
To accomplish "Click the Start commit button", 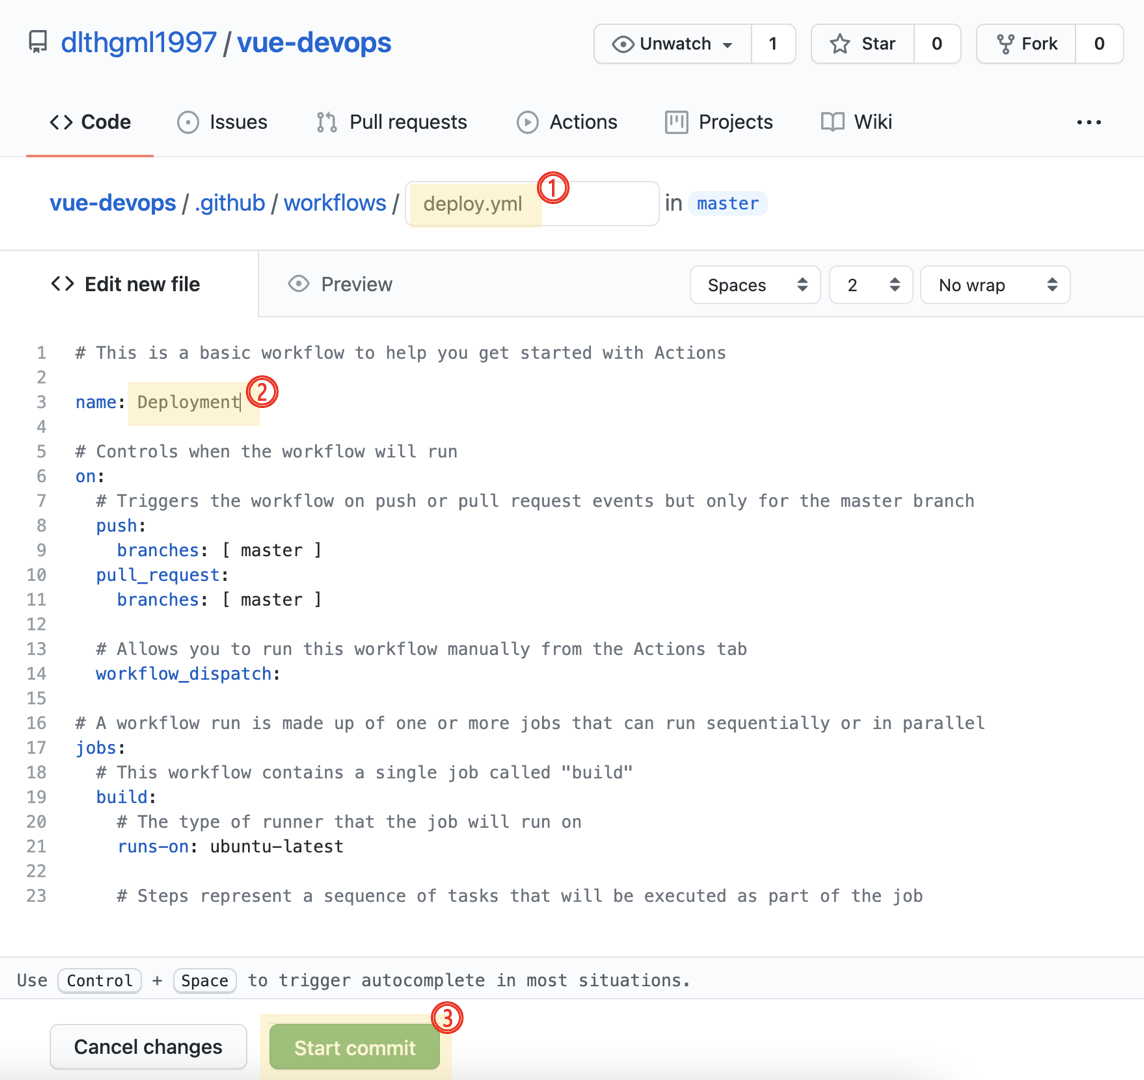I will point(355,1047).
